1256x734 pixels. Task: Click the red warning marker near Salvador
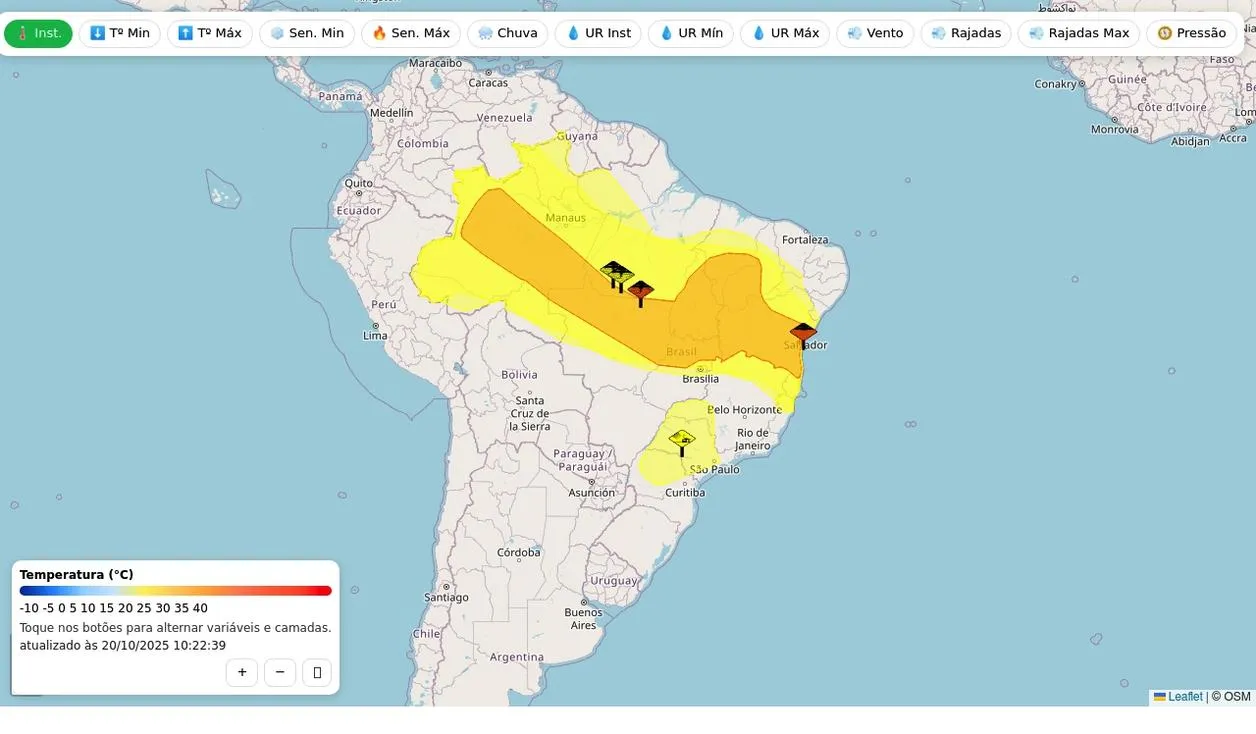[803, 334]
